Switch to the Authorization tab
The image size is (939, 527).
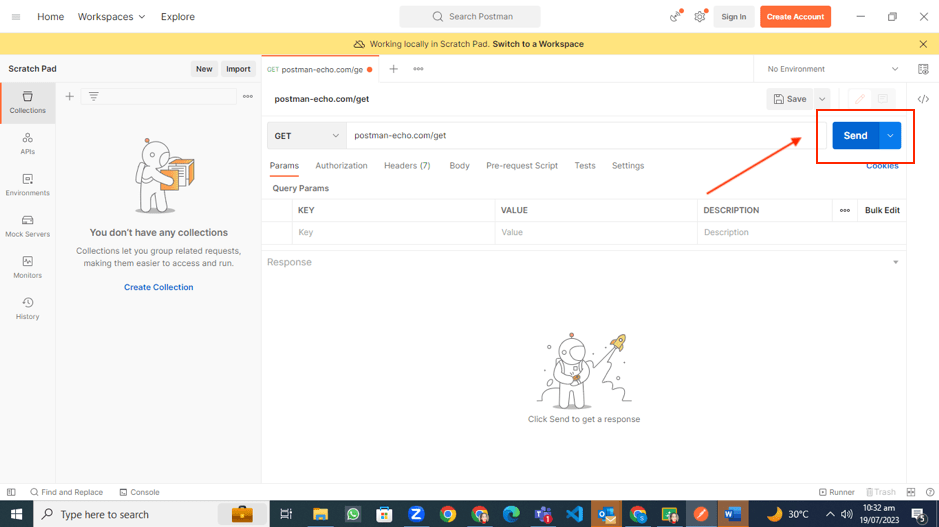(x=341, y=166)
